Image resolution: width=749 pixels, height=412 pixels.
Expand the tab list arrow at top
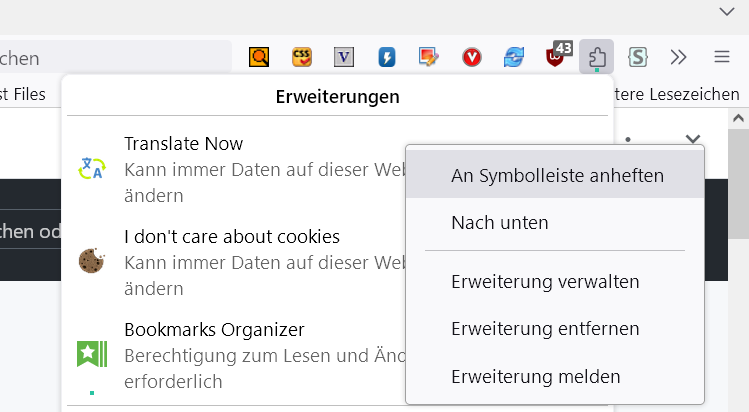point(727,12)
